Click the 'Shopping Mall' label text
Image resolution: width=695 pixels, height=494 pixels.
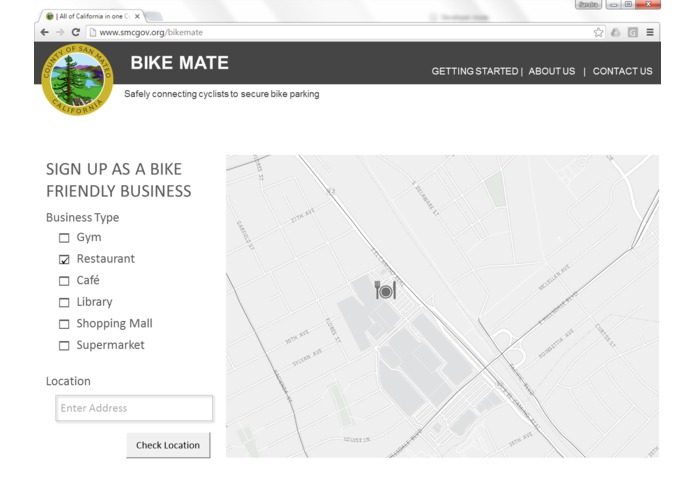click(x=114, y=323)
